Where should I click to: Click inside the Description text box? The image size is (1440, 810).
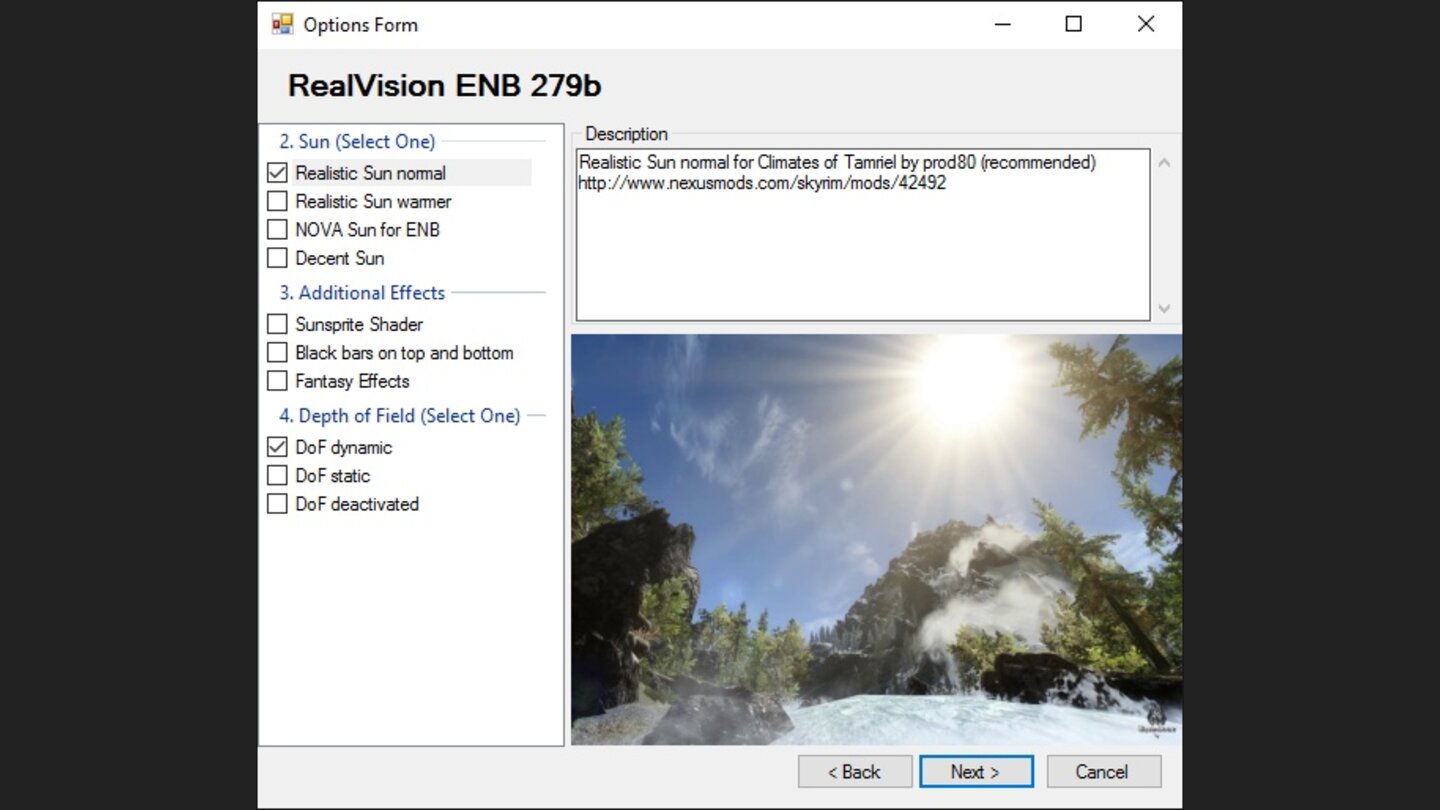tap(863, 235)
